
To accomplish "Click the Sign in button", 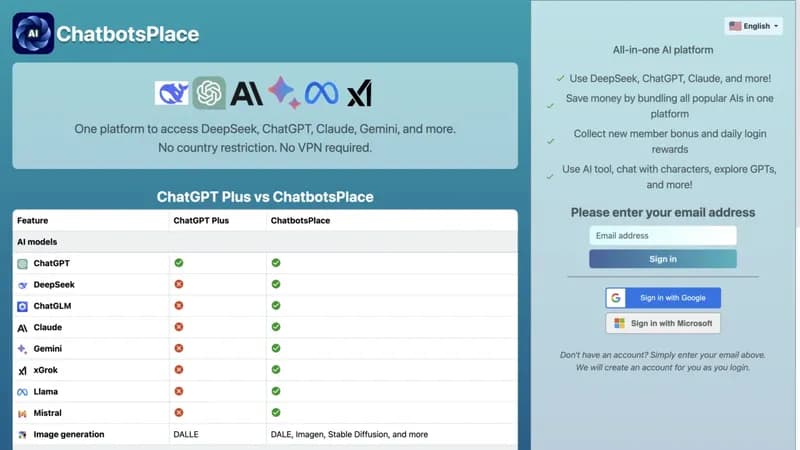I will (663, 259).
